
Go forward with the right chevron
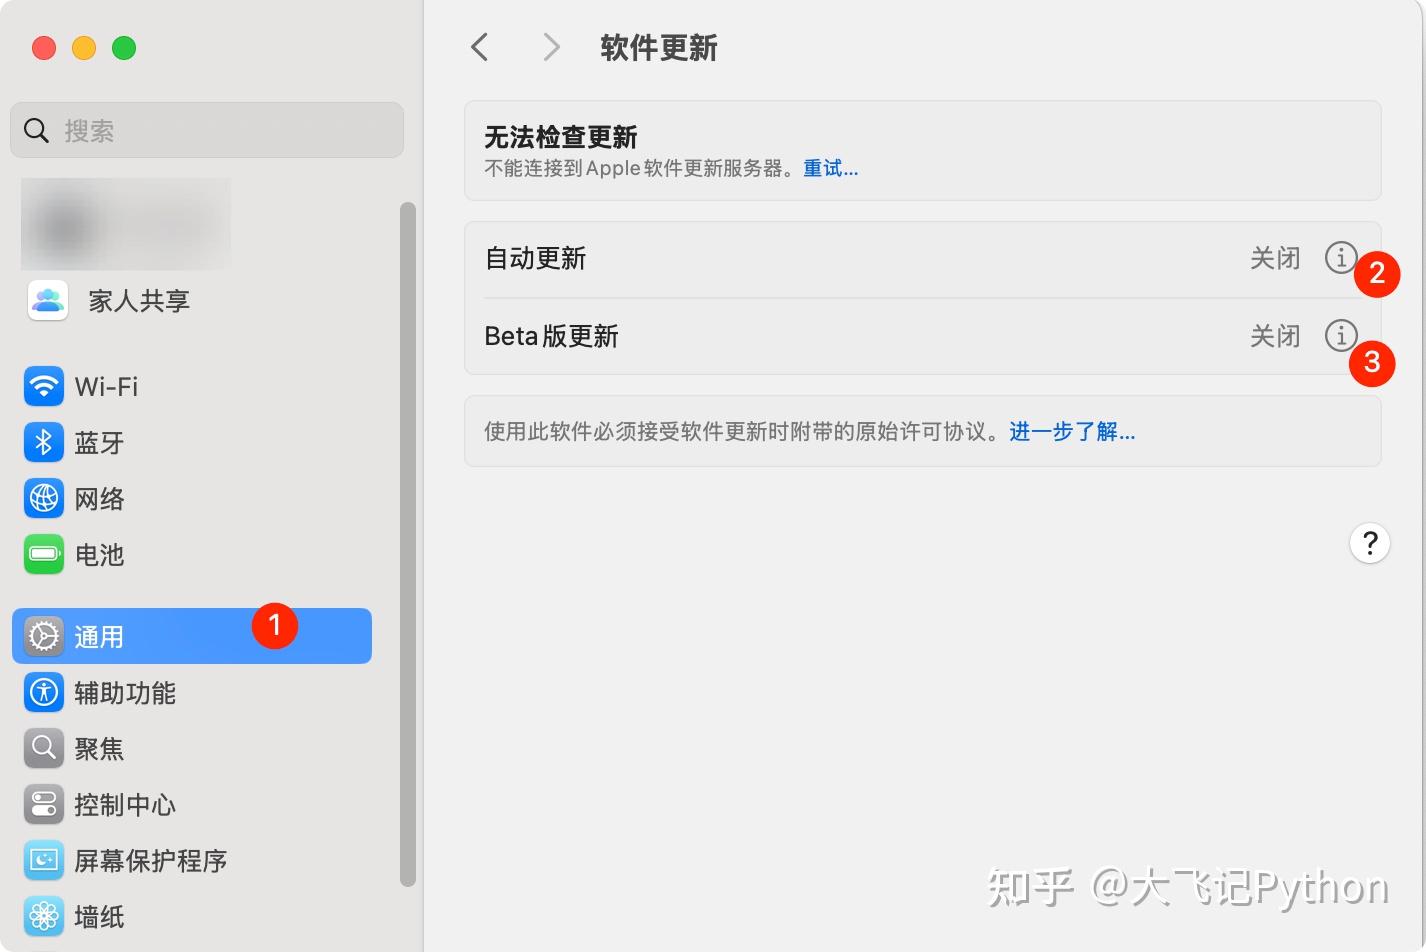[551, 47]
